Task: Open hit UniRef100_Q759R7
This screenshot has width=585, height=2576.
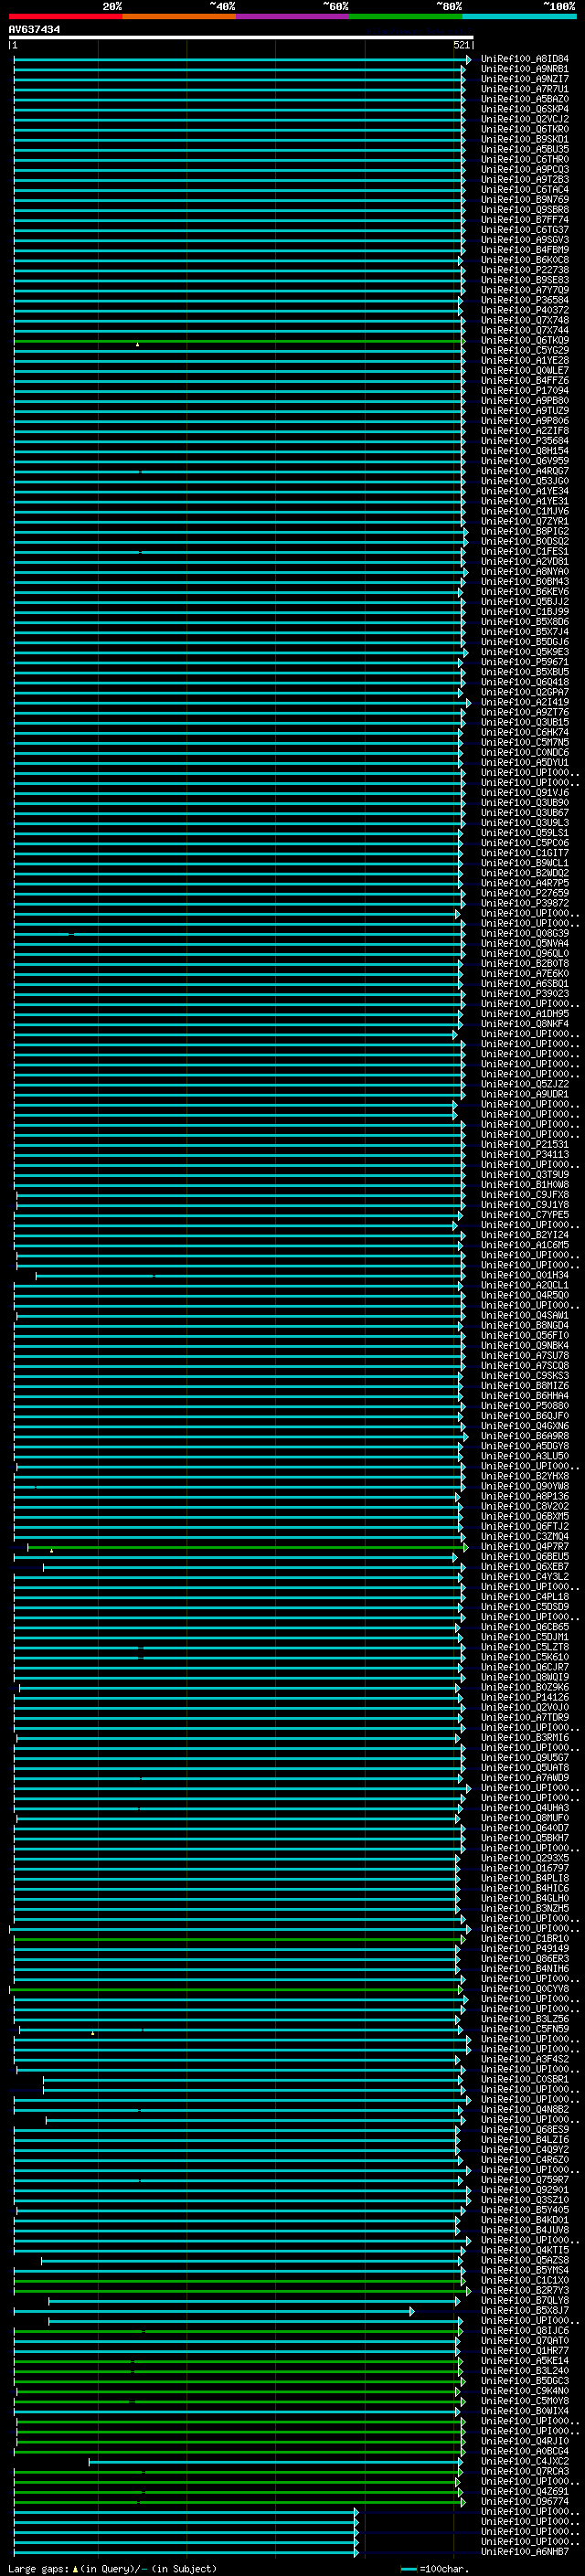Action: pos(525,2180)
